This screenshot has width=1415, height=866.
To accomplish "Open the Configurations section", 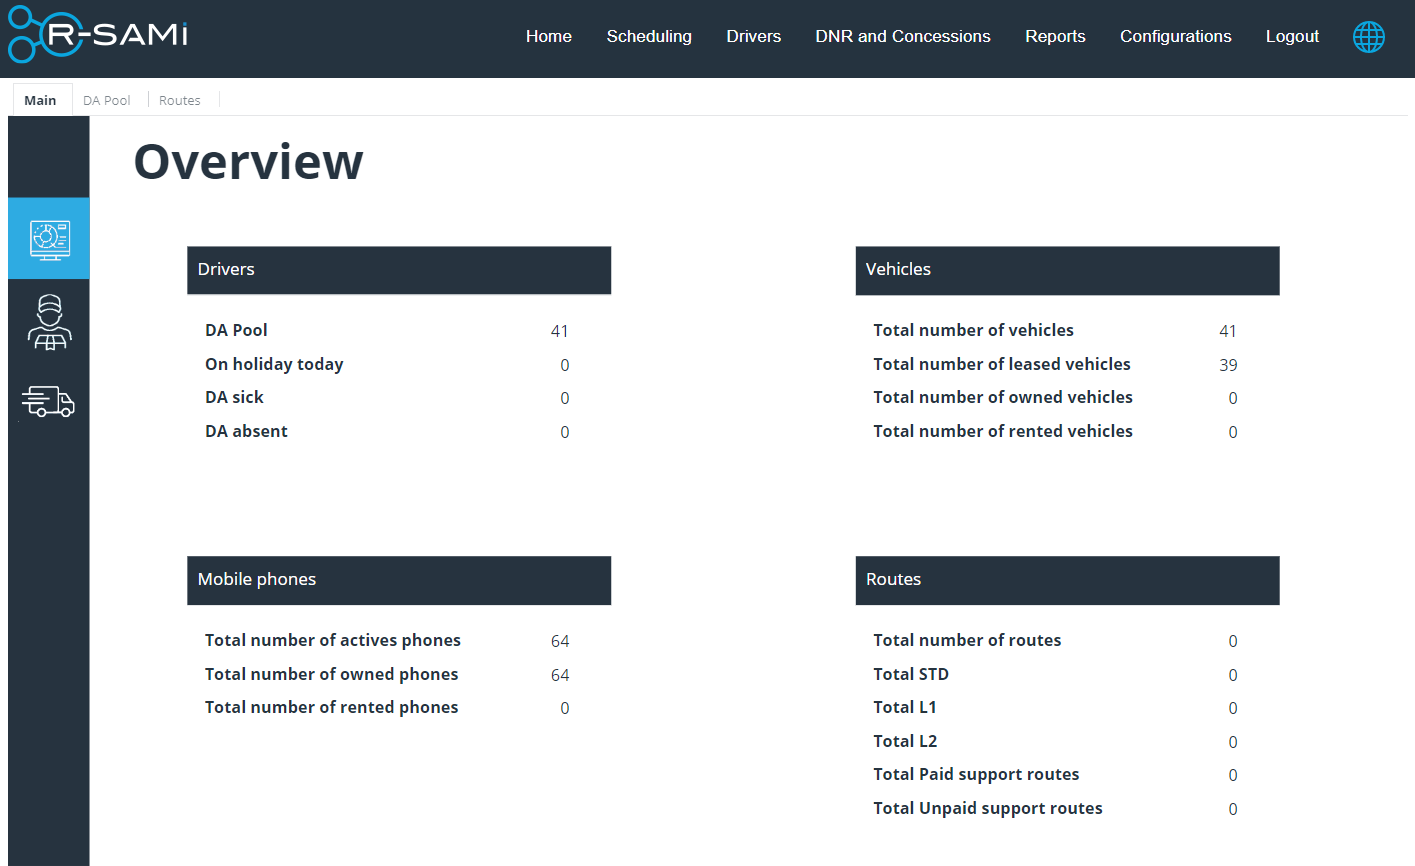I will 1175,36.
